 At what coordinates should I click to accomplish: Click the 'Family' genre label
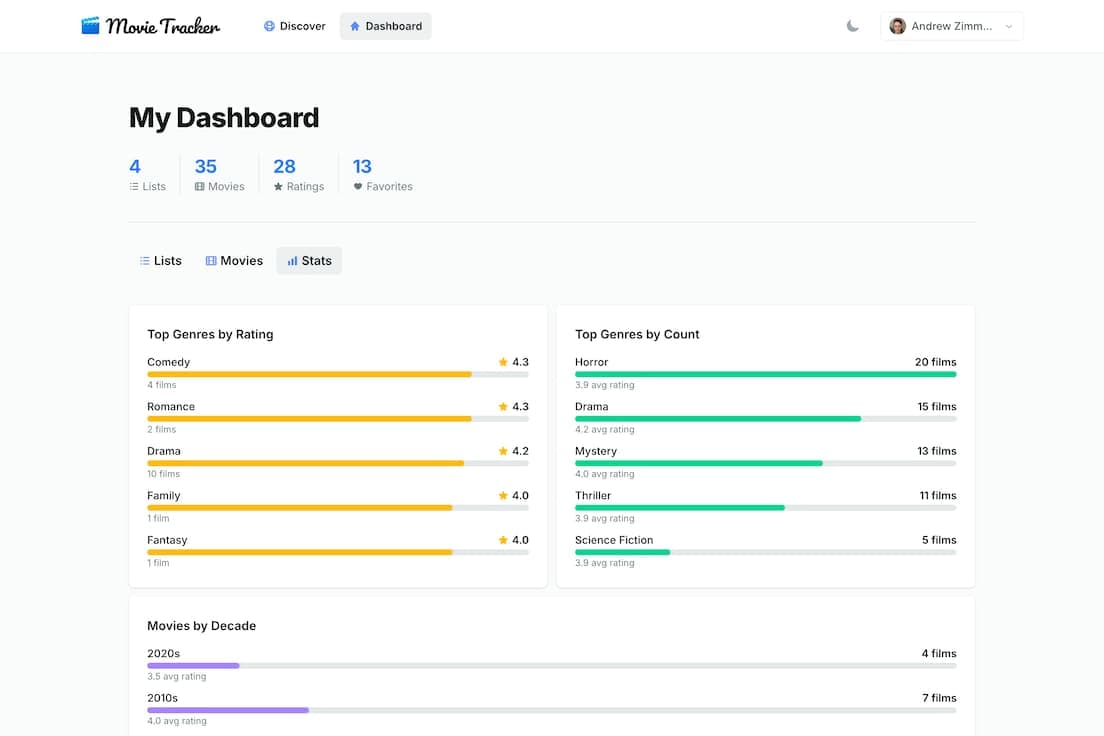(163, 495)
